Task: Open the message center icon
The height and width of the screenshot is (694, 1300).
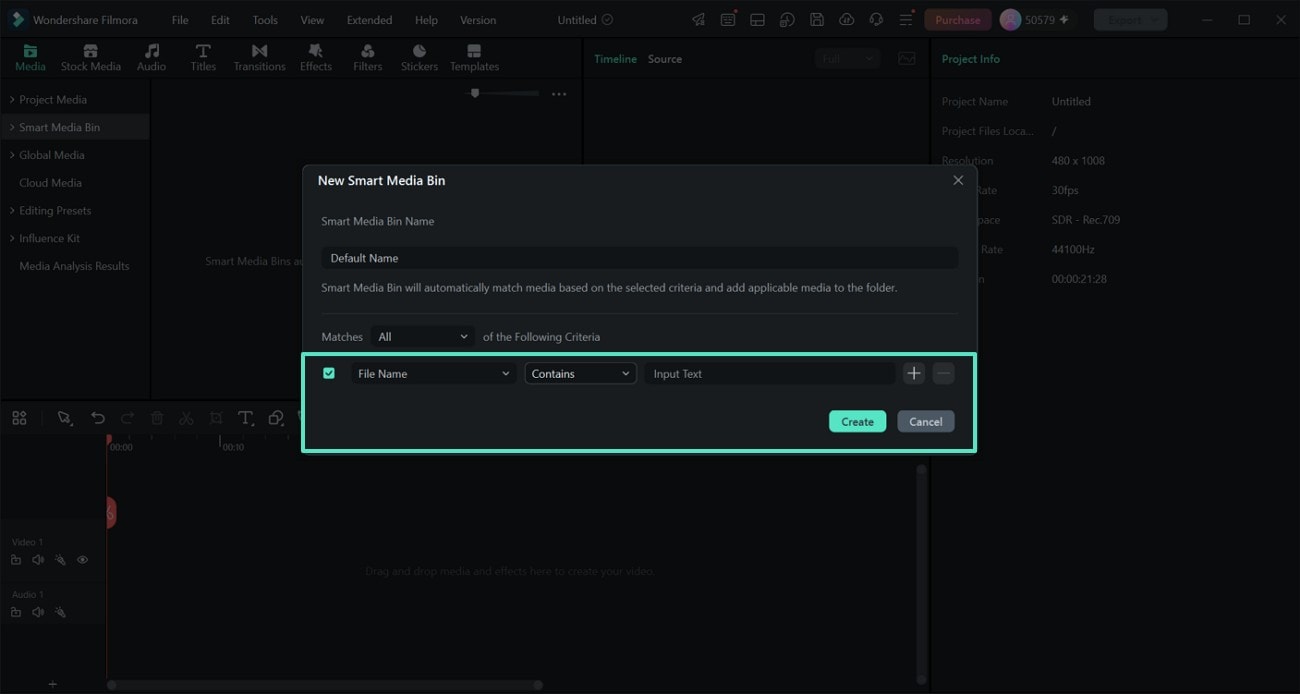Action: 728,20
